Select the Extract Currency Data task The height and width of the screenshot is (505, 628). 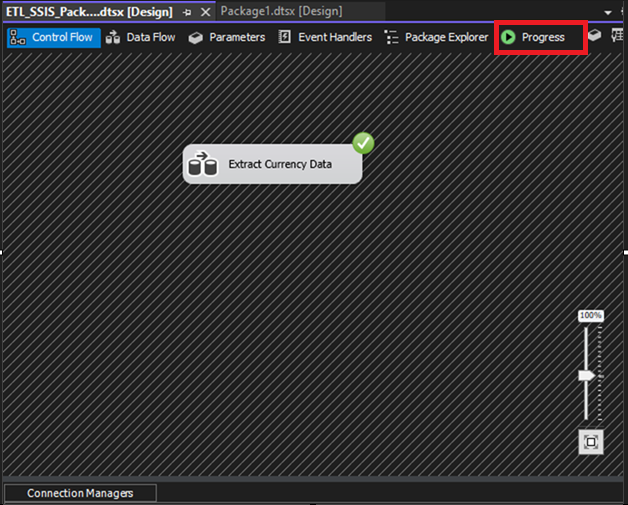272,164
